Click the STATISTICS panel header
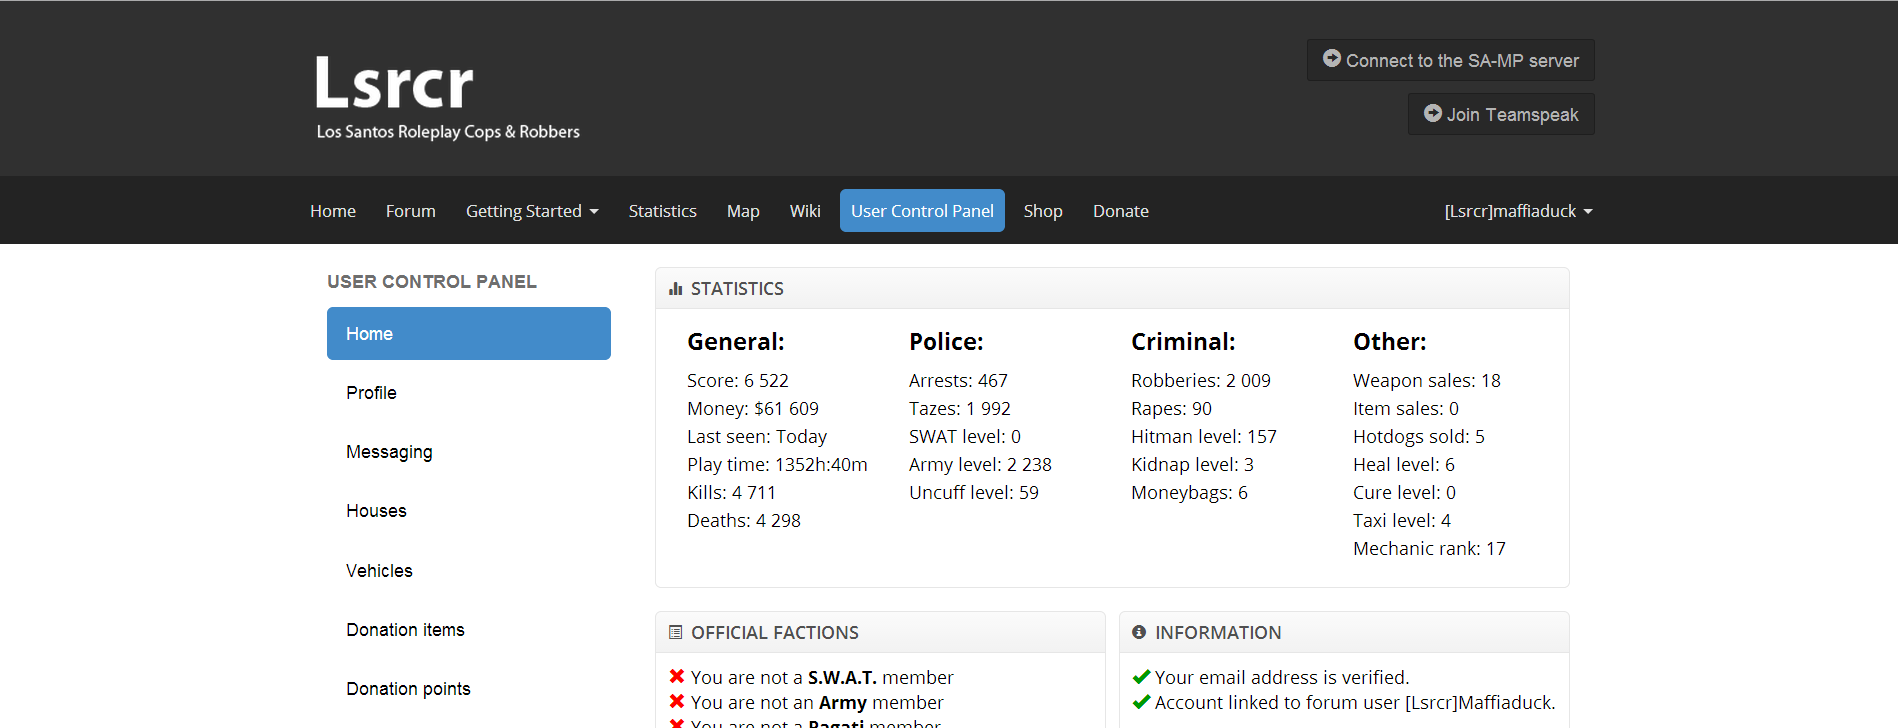The height and width of the screenshot is (728, 1898). (1112, 288)
